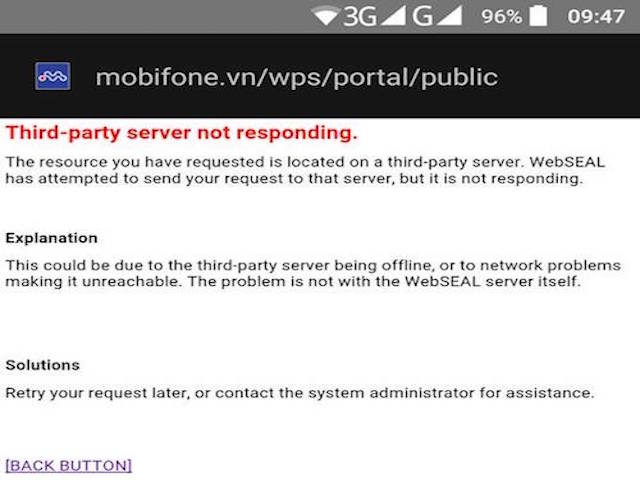Click the line starting 'This could be due to'

tap(305, 265)
